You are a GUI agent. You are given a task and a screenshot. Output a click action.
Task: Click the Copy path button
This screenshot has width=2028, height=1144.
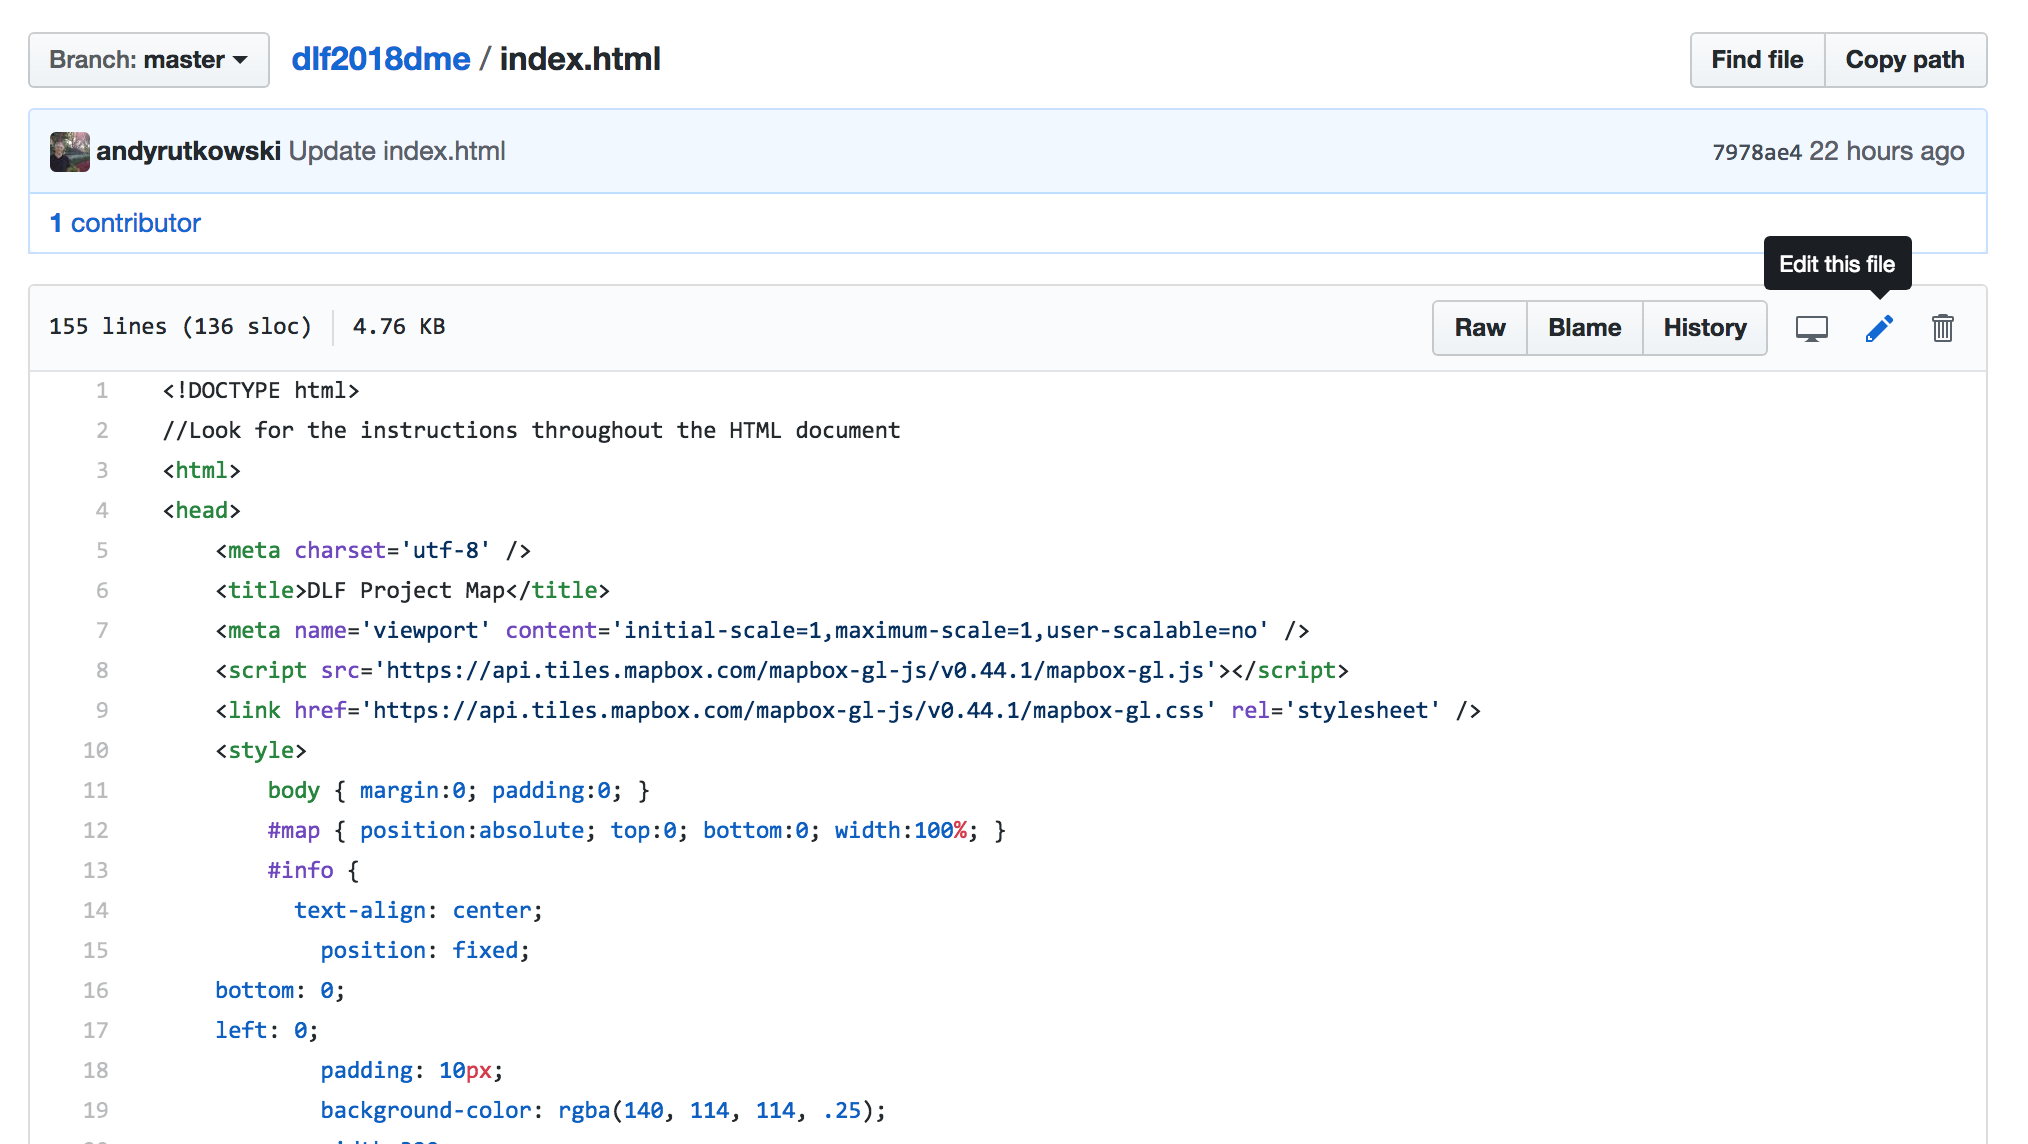click(1904, 60)
